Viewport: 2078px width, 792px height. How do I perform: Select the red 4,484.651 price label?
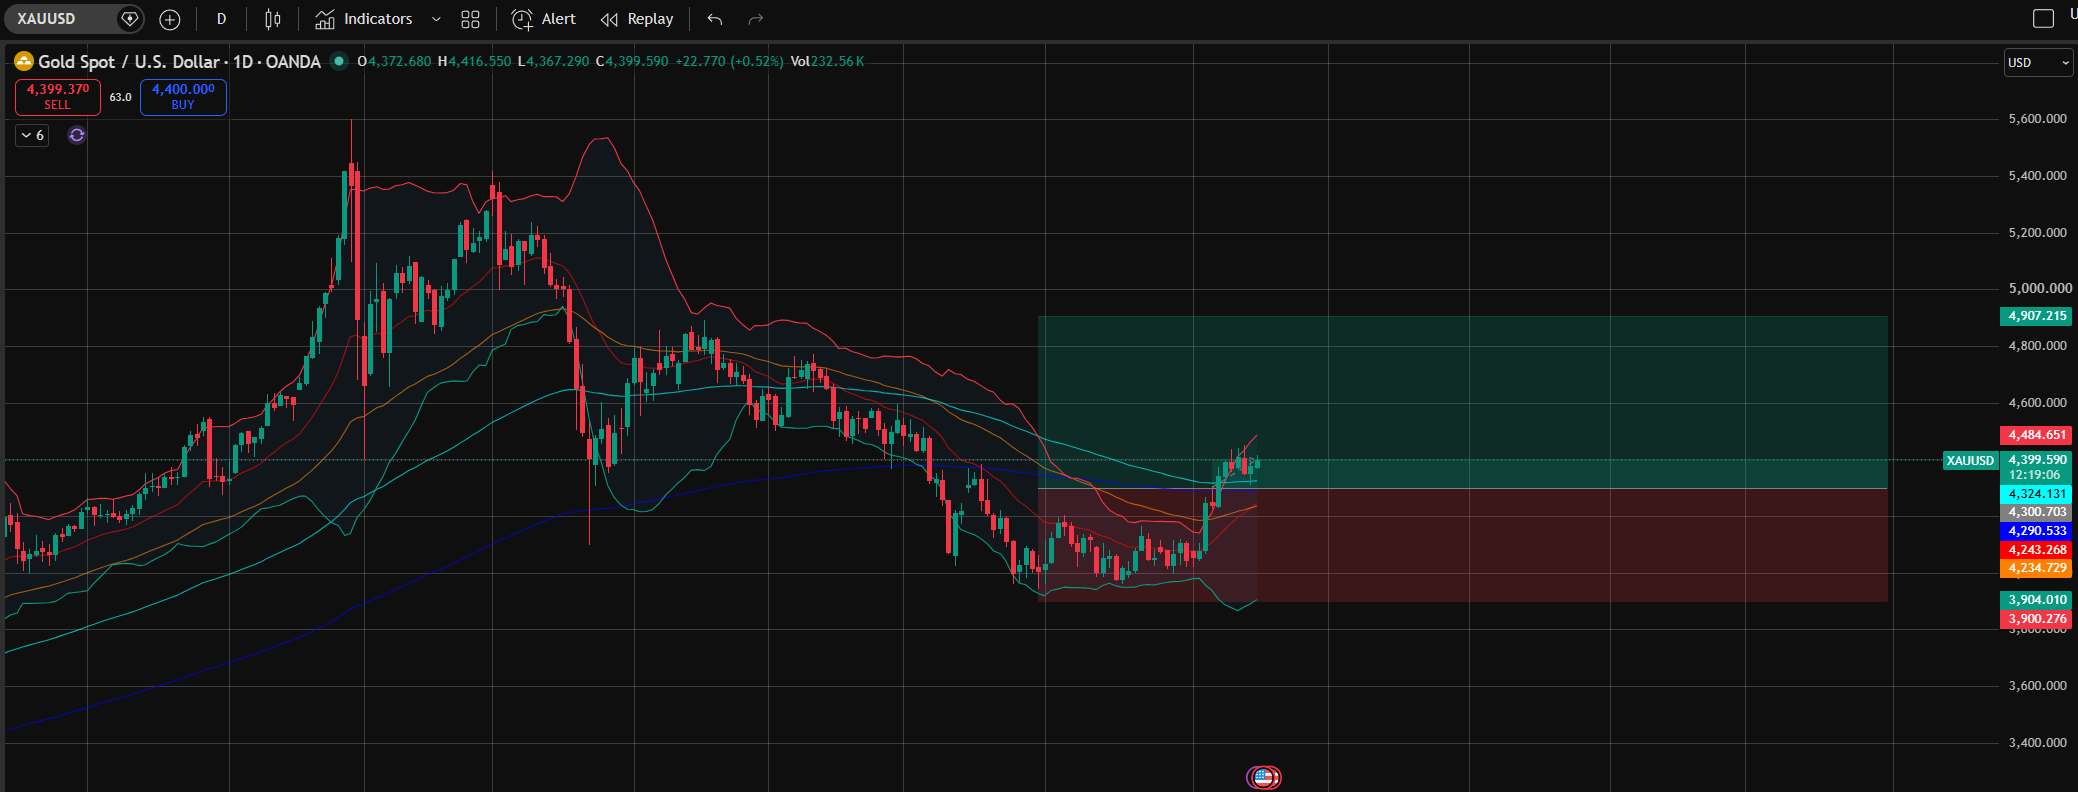pyautogui.click(x=2037, y=435)
